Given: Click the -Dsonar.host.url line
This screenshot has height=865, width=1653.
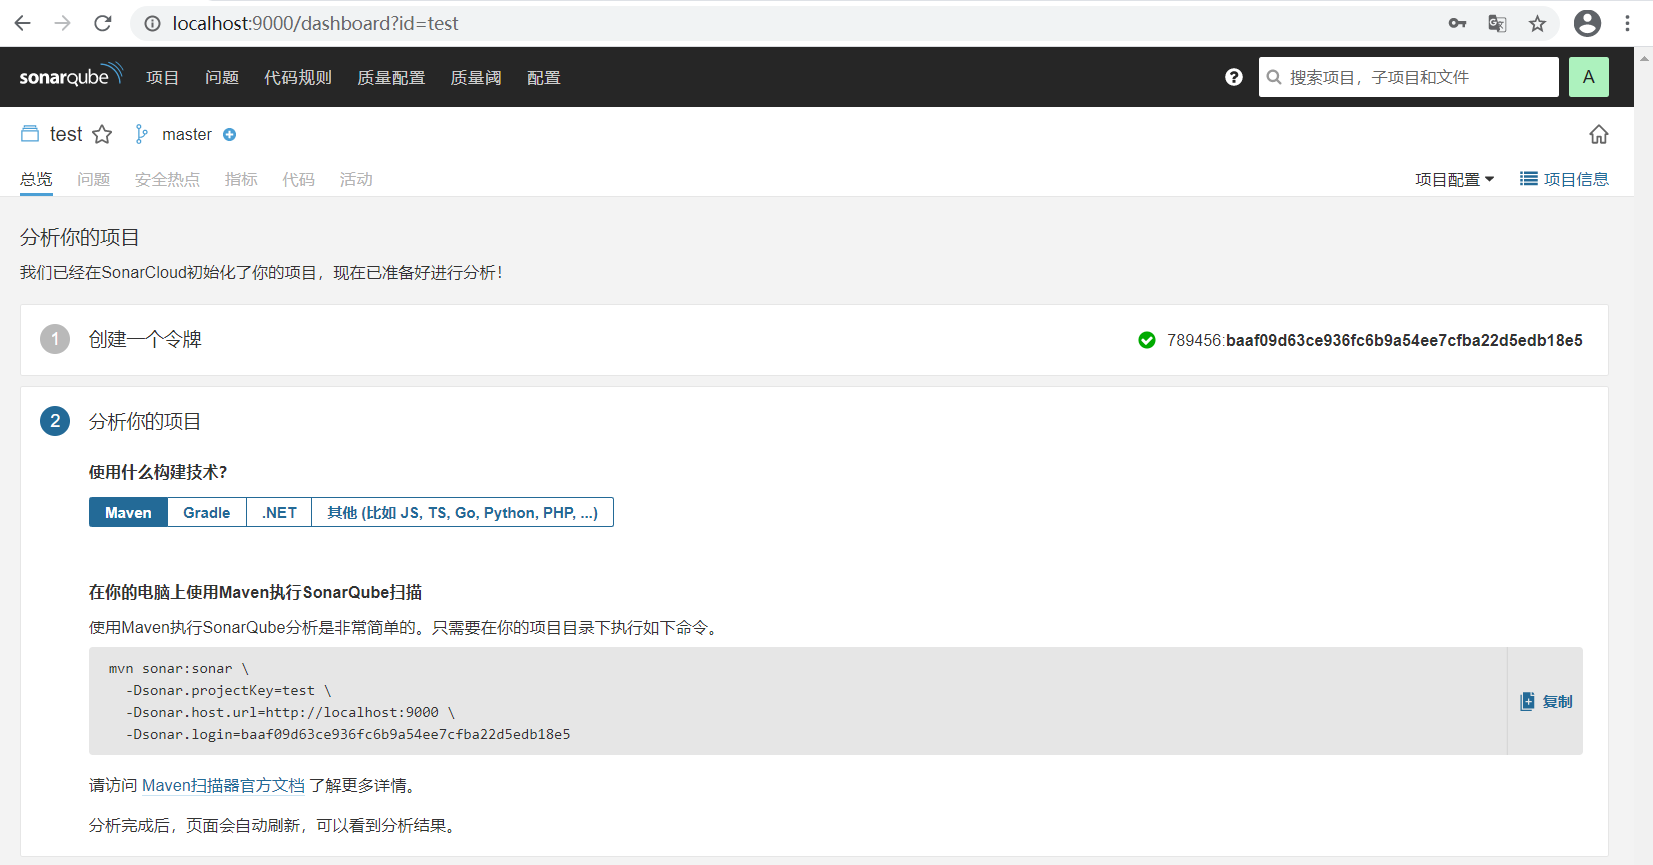Looking at the screenshot, I should (x=291, y=712).
